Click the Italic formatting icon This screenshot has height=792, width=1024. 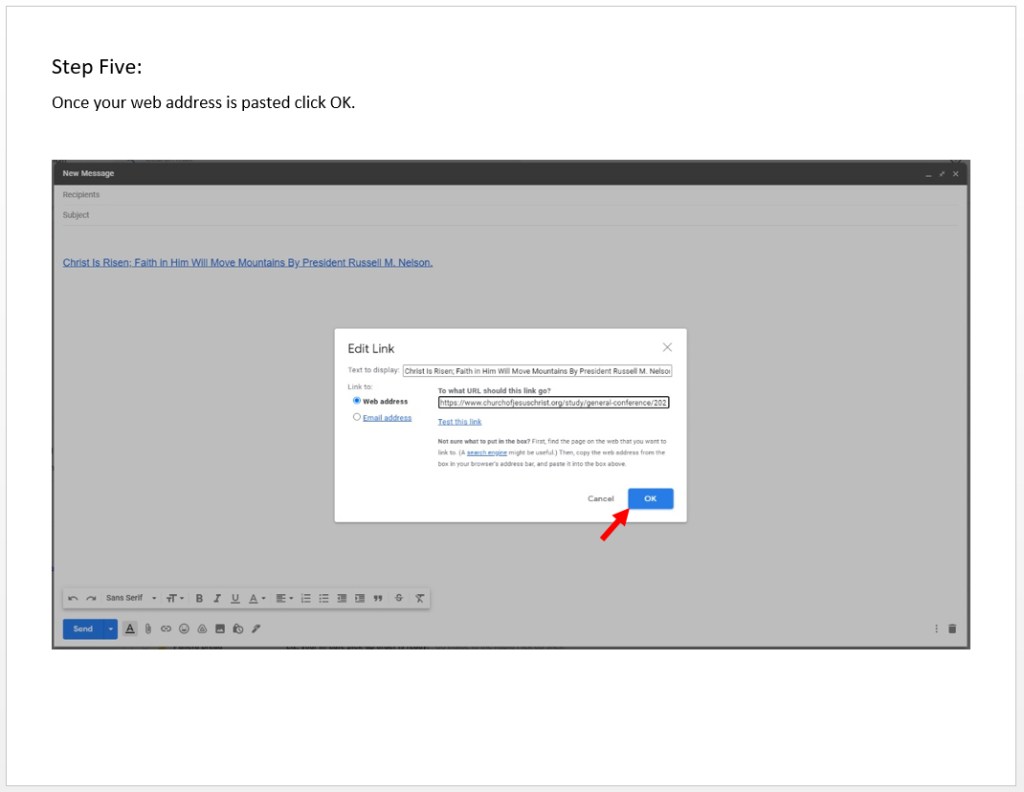click(217, 598)
